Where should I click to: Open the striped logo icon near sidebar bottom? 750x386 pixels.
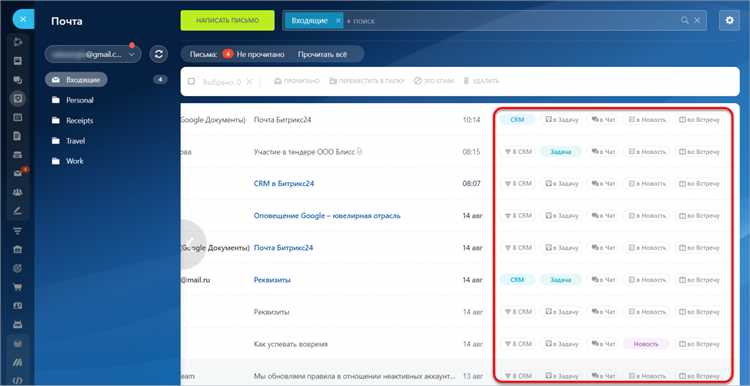18,362
